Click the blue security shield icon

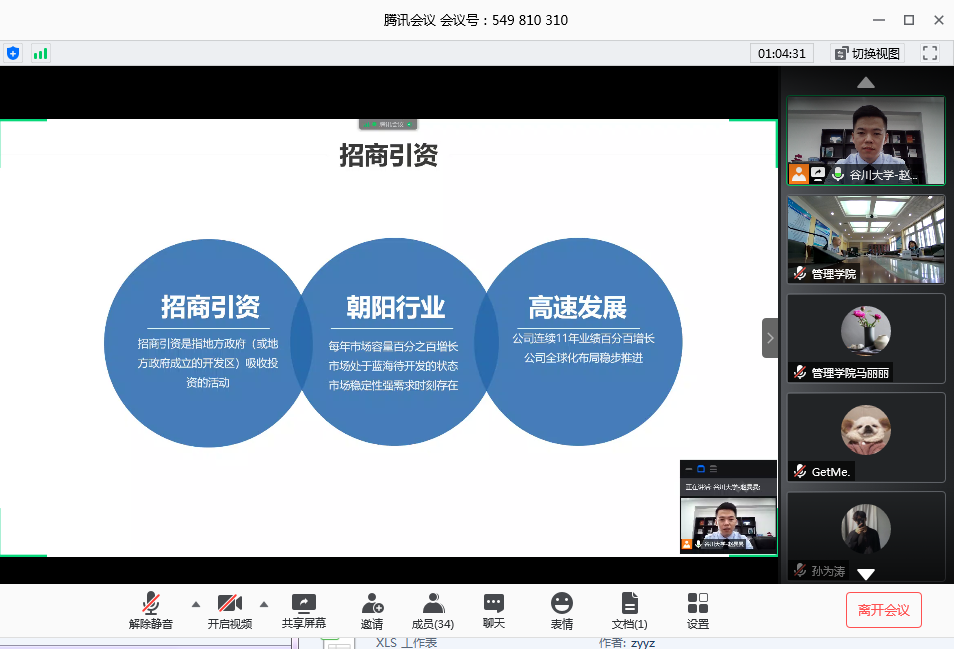(x=13, y=53)
